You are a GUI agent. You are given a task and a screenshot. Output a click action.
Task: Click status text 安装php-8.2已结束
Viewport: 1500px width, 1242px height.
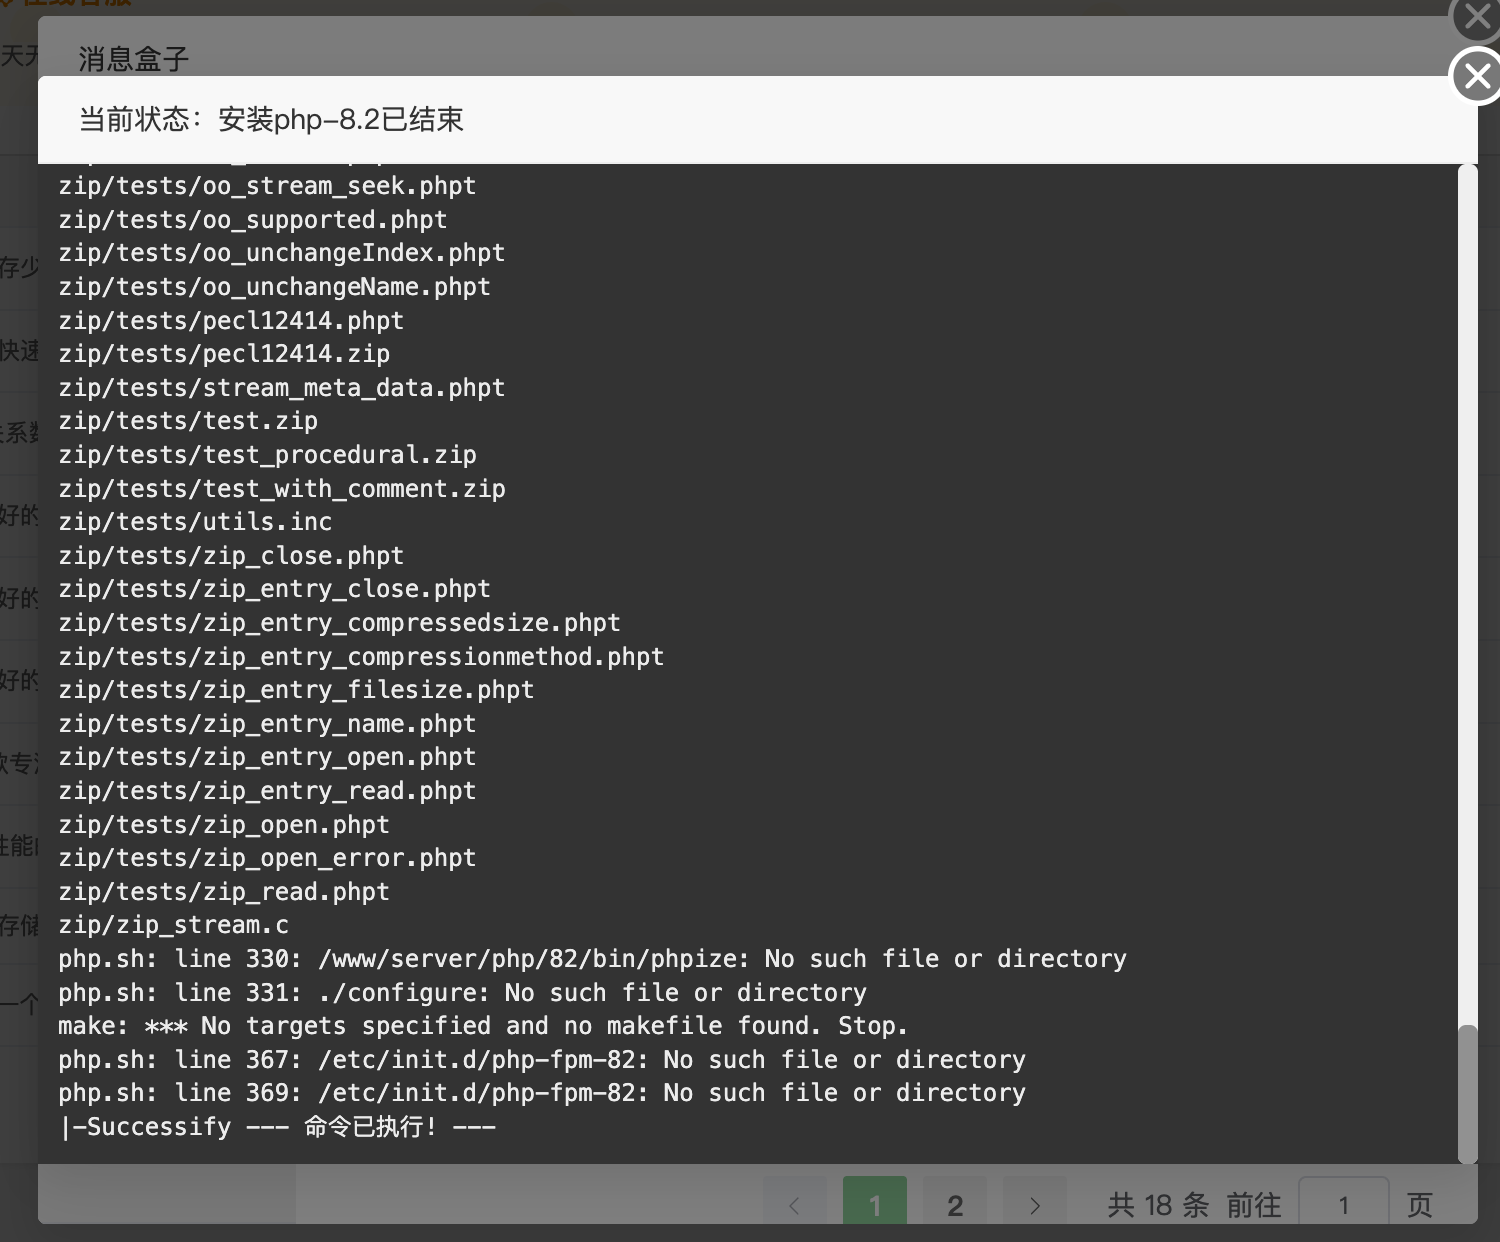coord(341,120)
